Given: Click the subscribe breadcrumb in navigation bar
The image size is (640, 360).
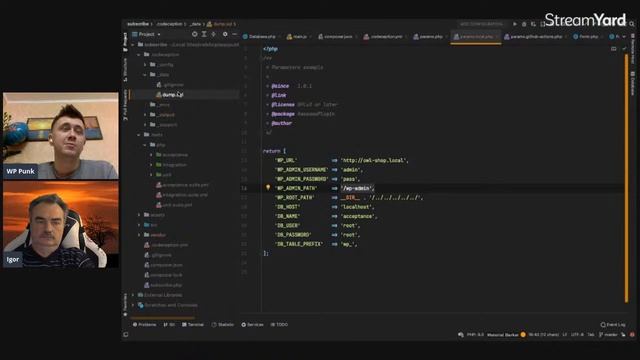Looking at the screenshot, I should [x=138, y=24].
